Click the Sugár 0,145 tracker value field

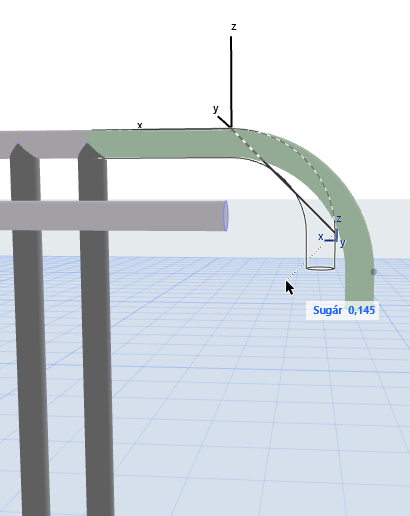point(342,310)
